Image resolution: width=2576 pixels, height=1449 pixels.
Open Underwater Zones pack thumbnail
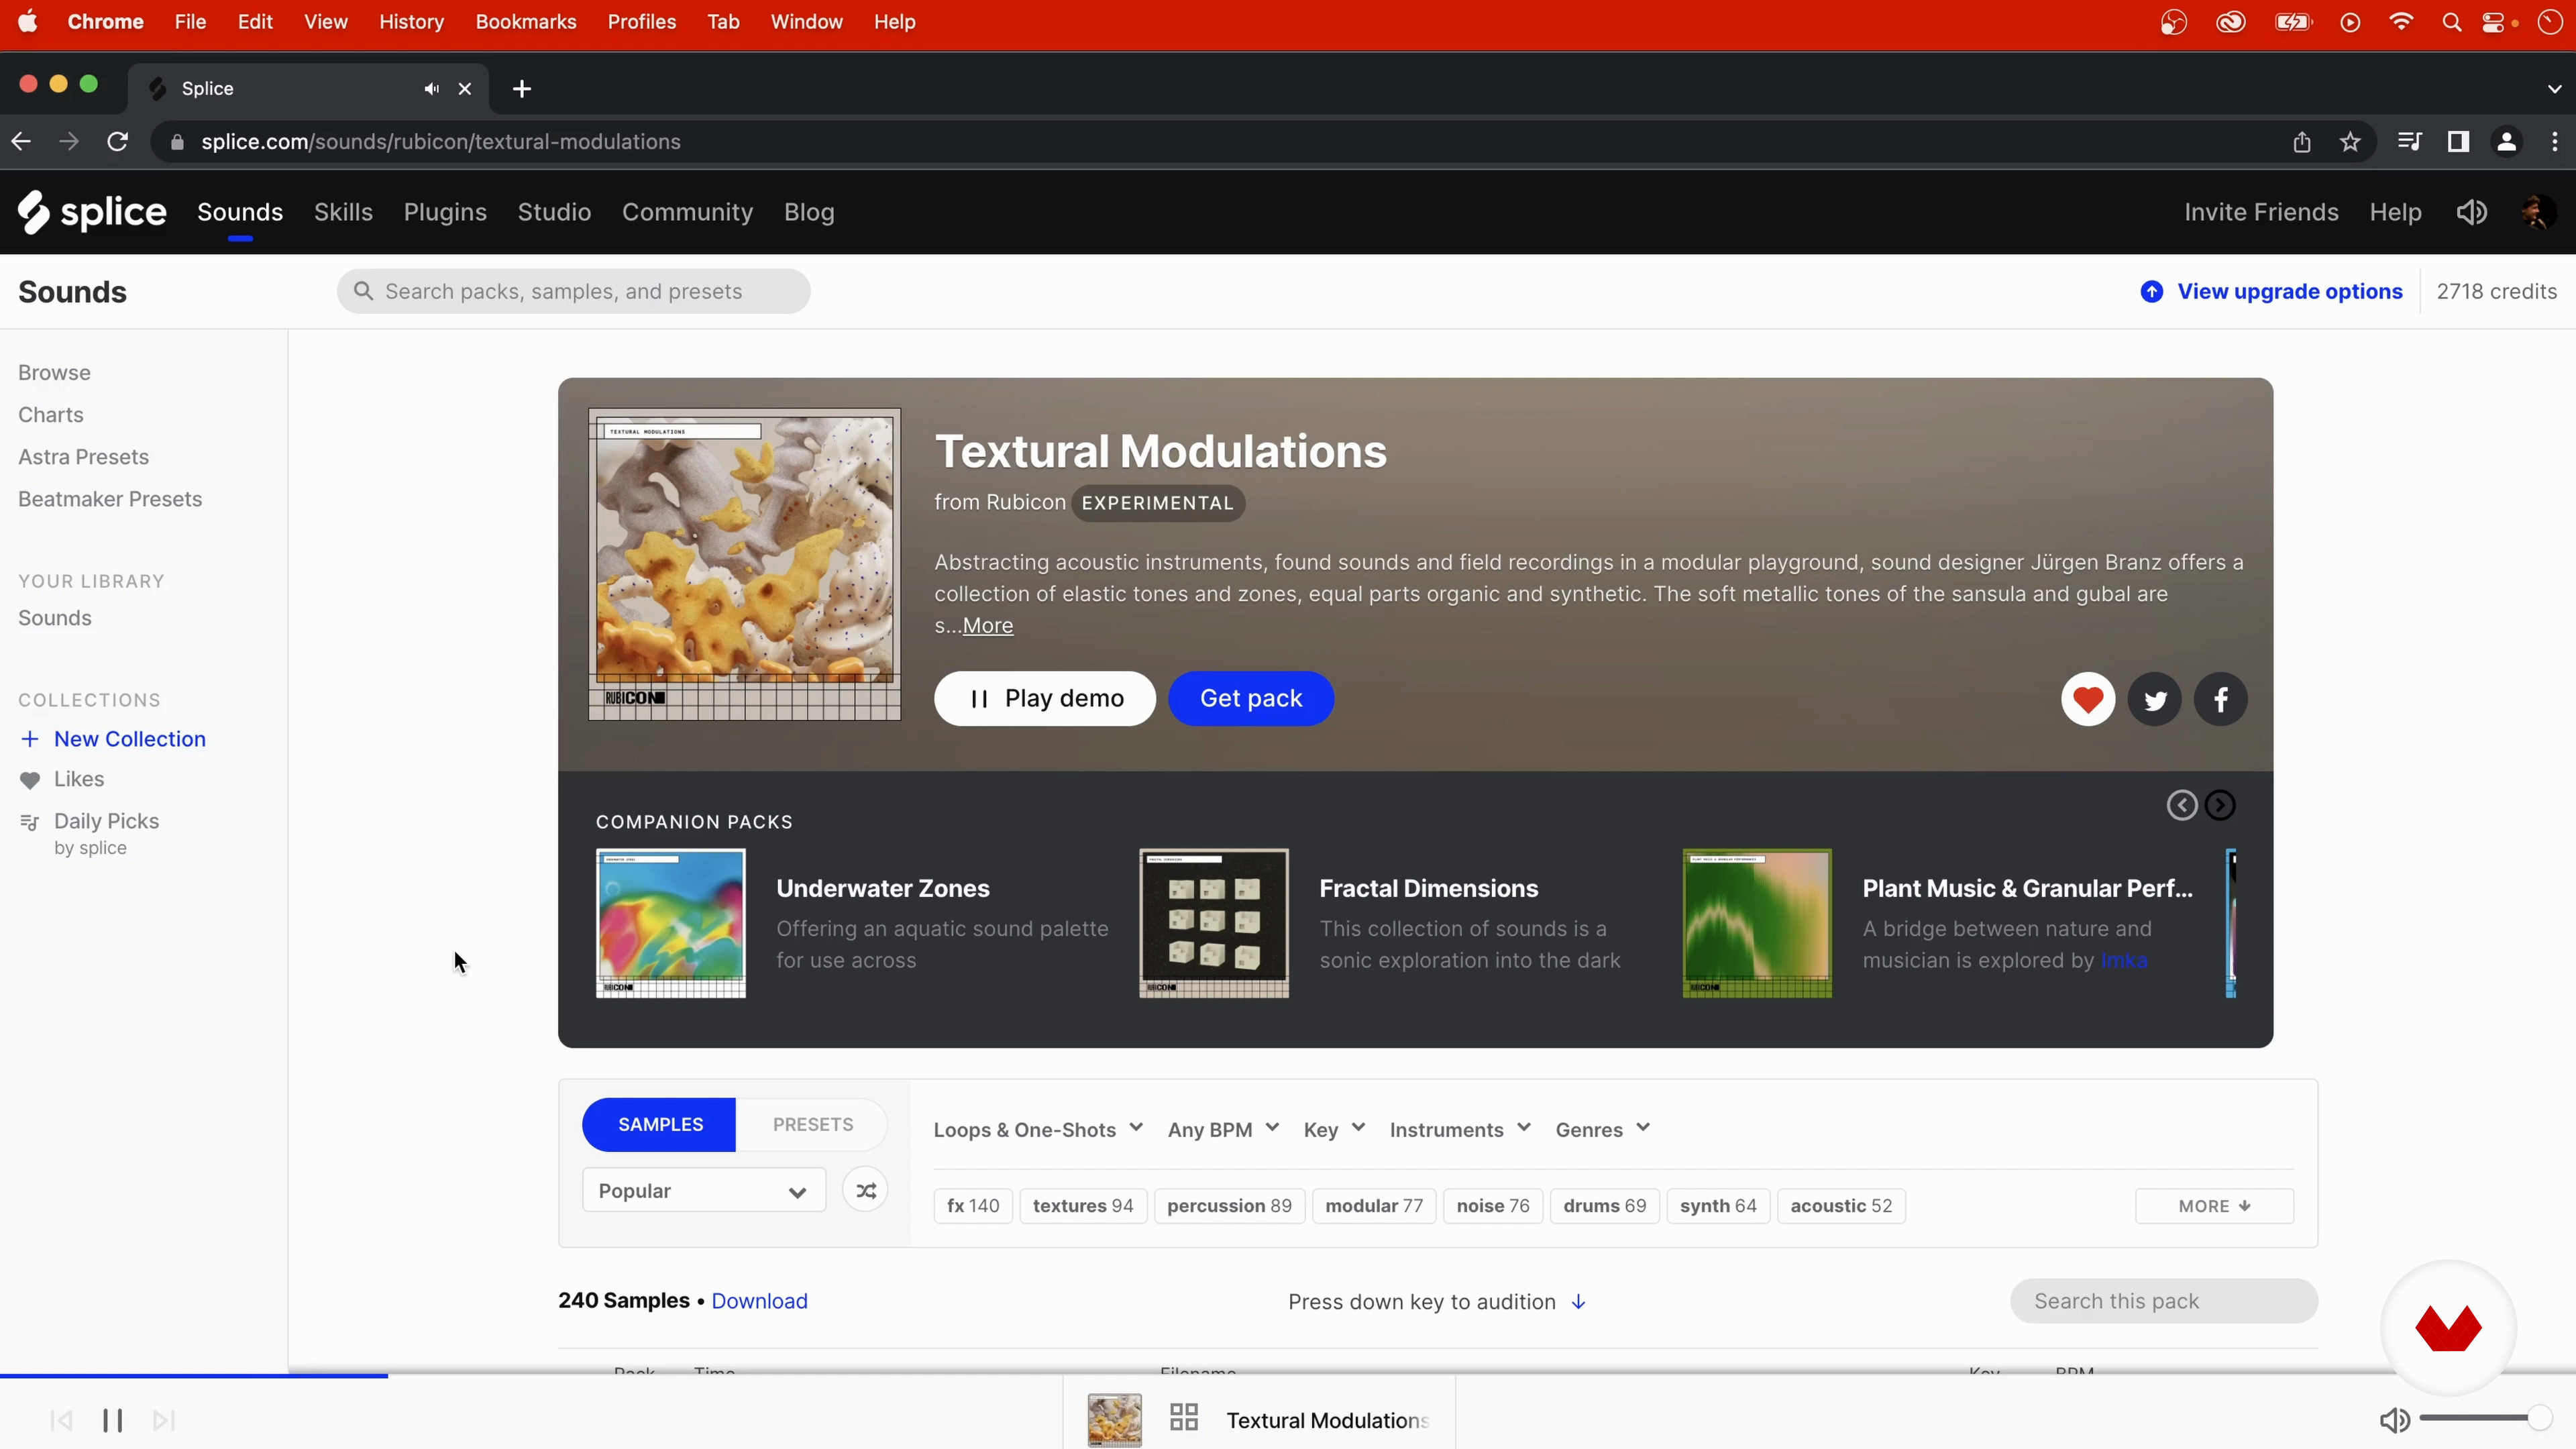671,923
